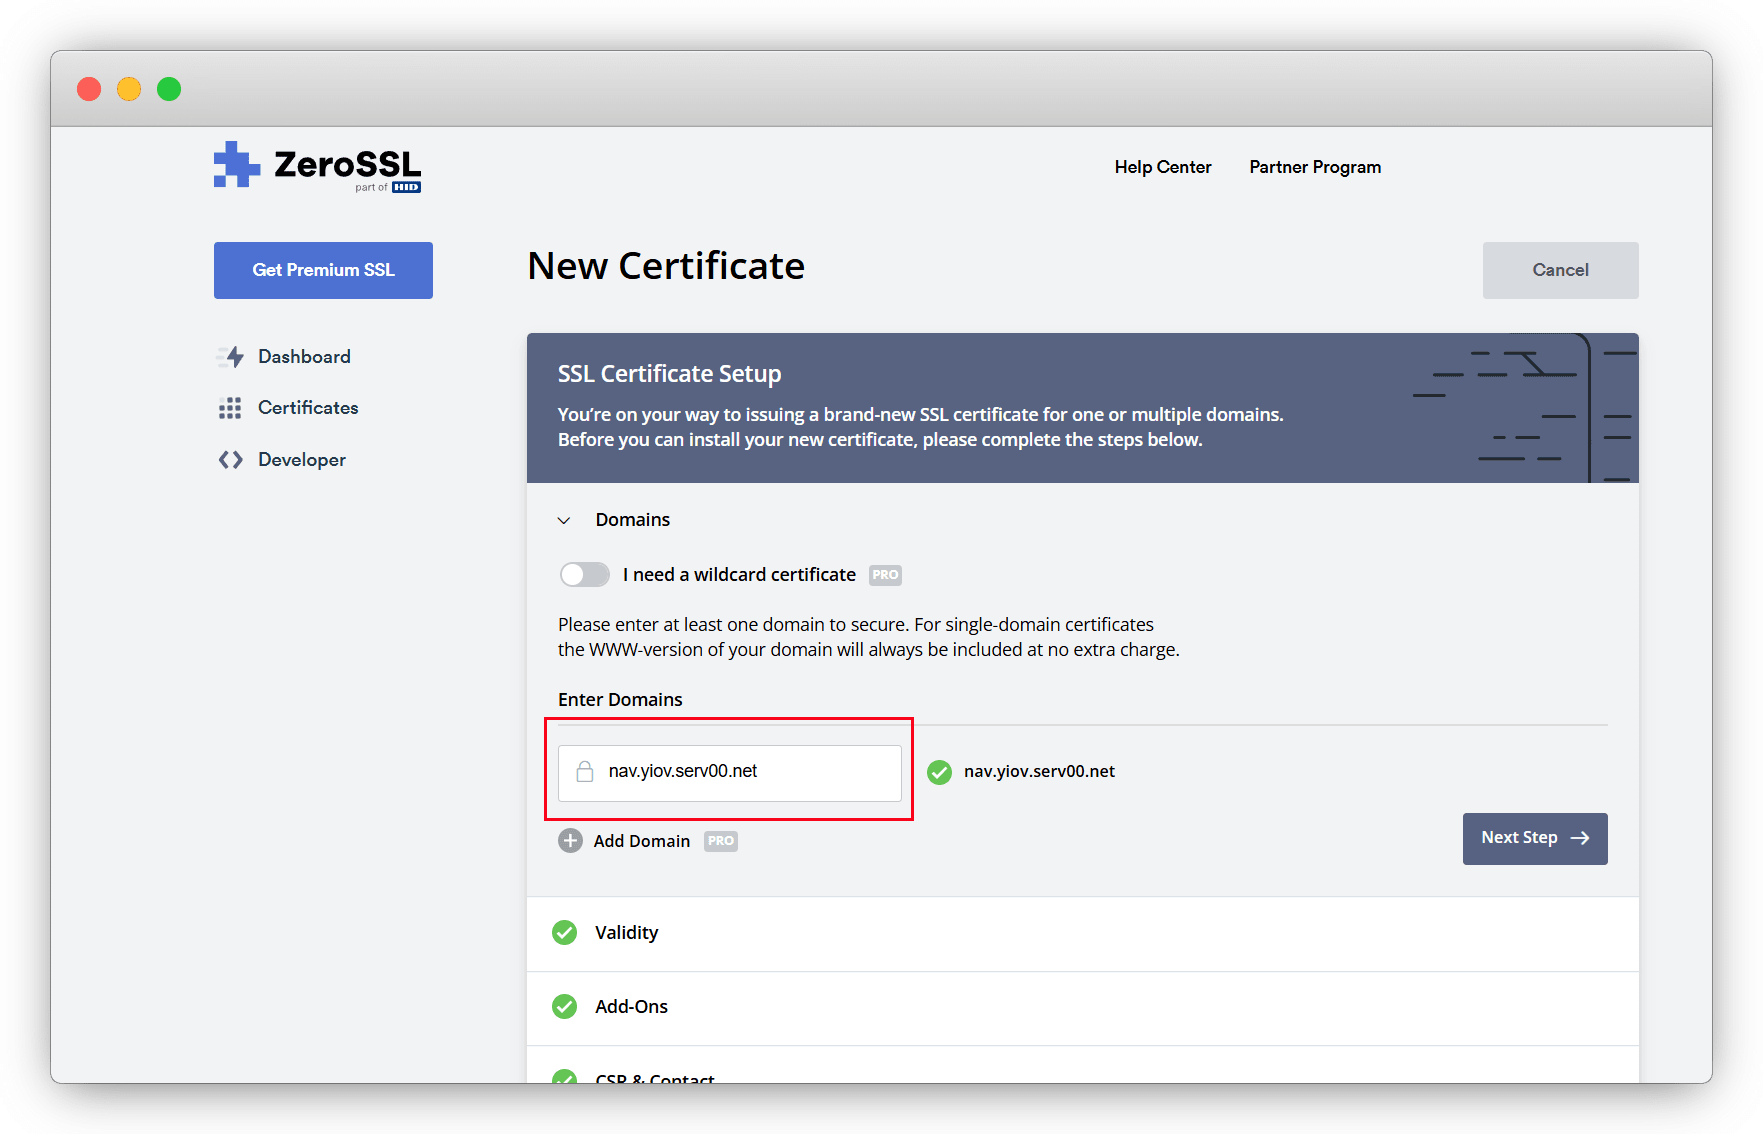
Task: Click the ZeroSSL logo icon
Action: coord(236,165)
